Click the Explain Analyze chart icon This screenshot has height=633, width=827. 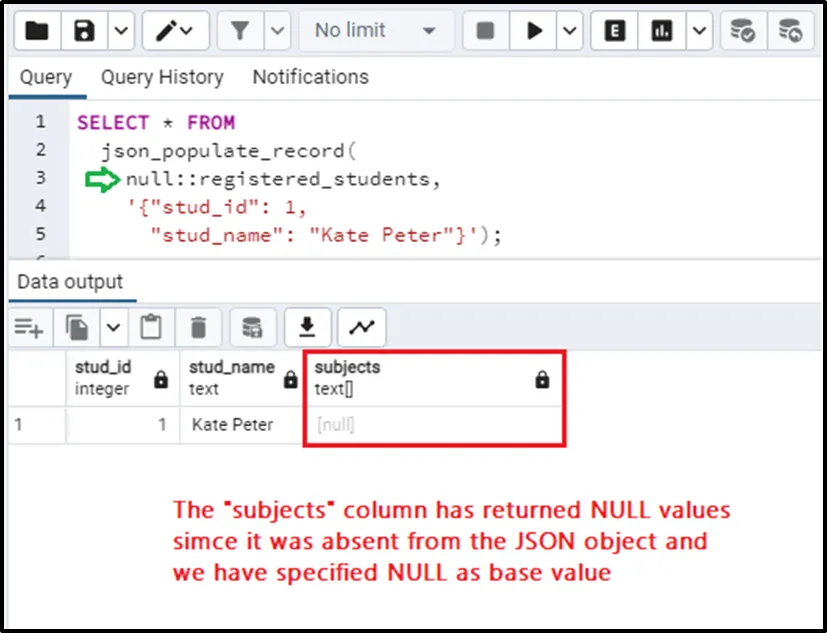tap(662, 31)
